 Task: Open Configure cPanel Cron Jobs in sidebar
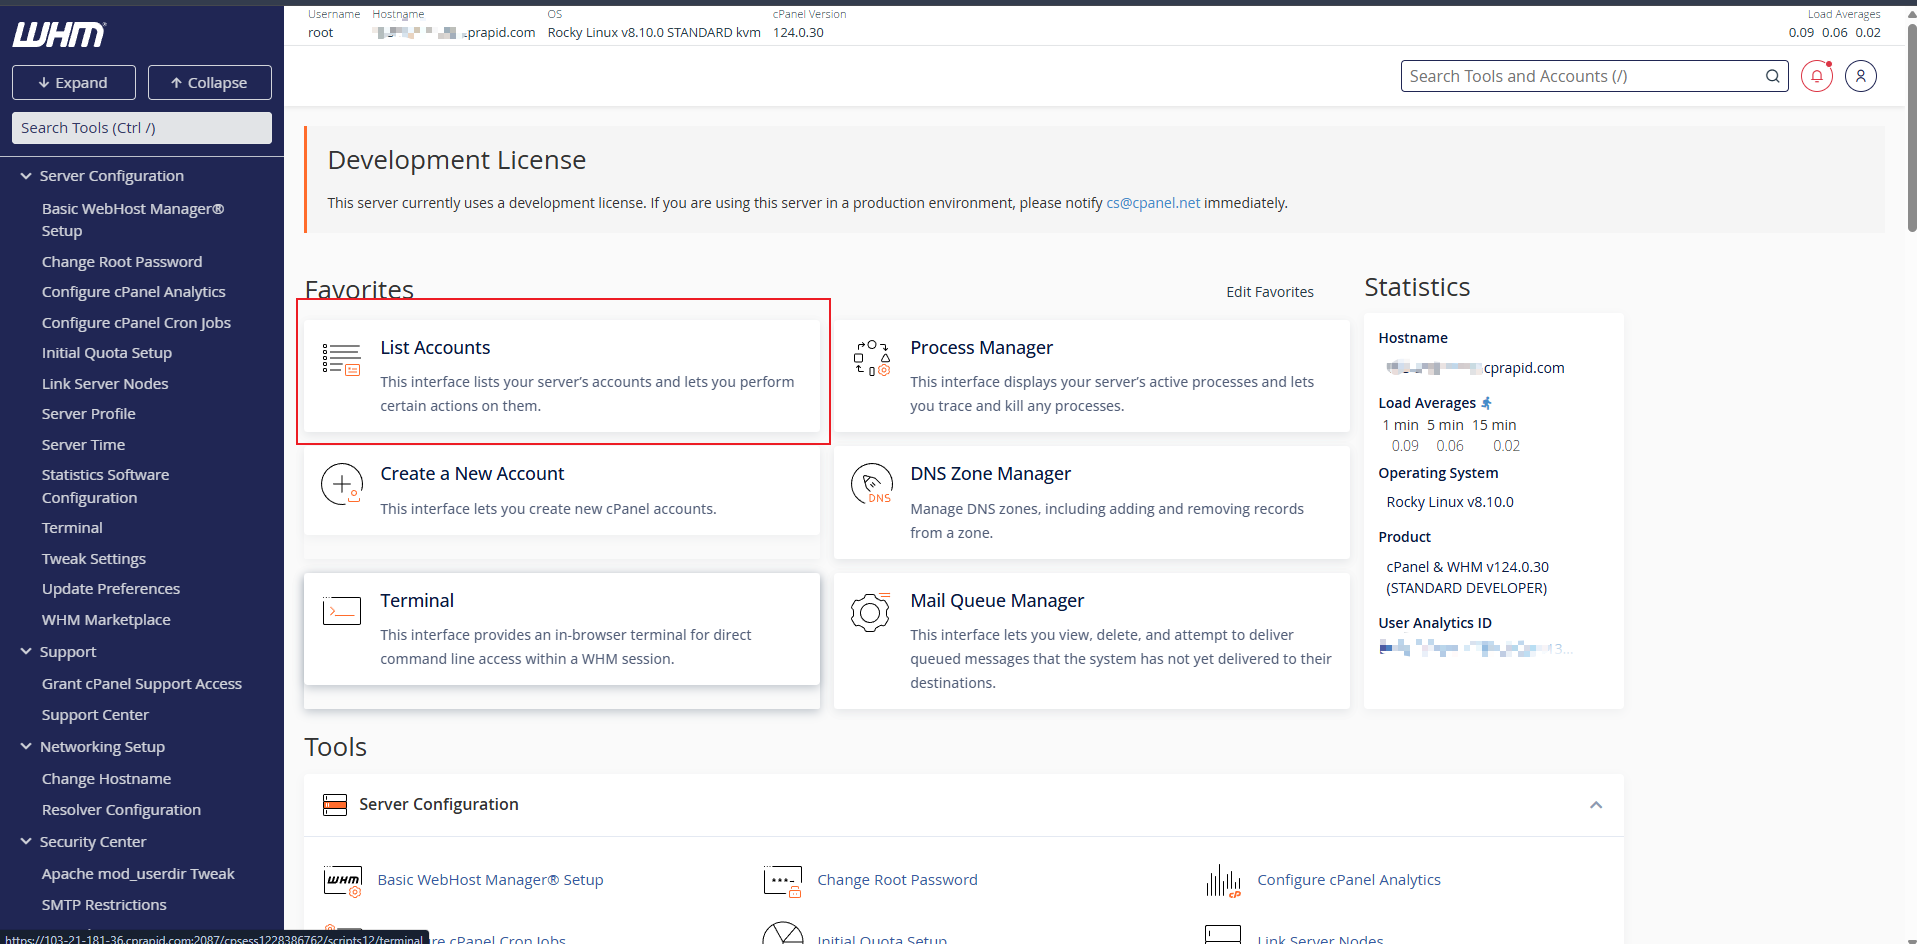tap(136, 323)
